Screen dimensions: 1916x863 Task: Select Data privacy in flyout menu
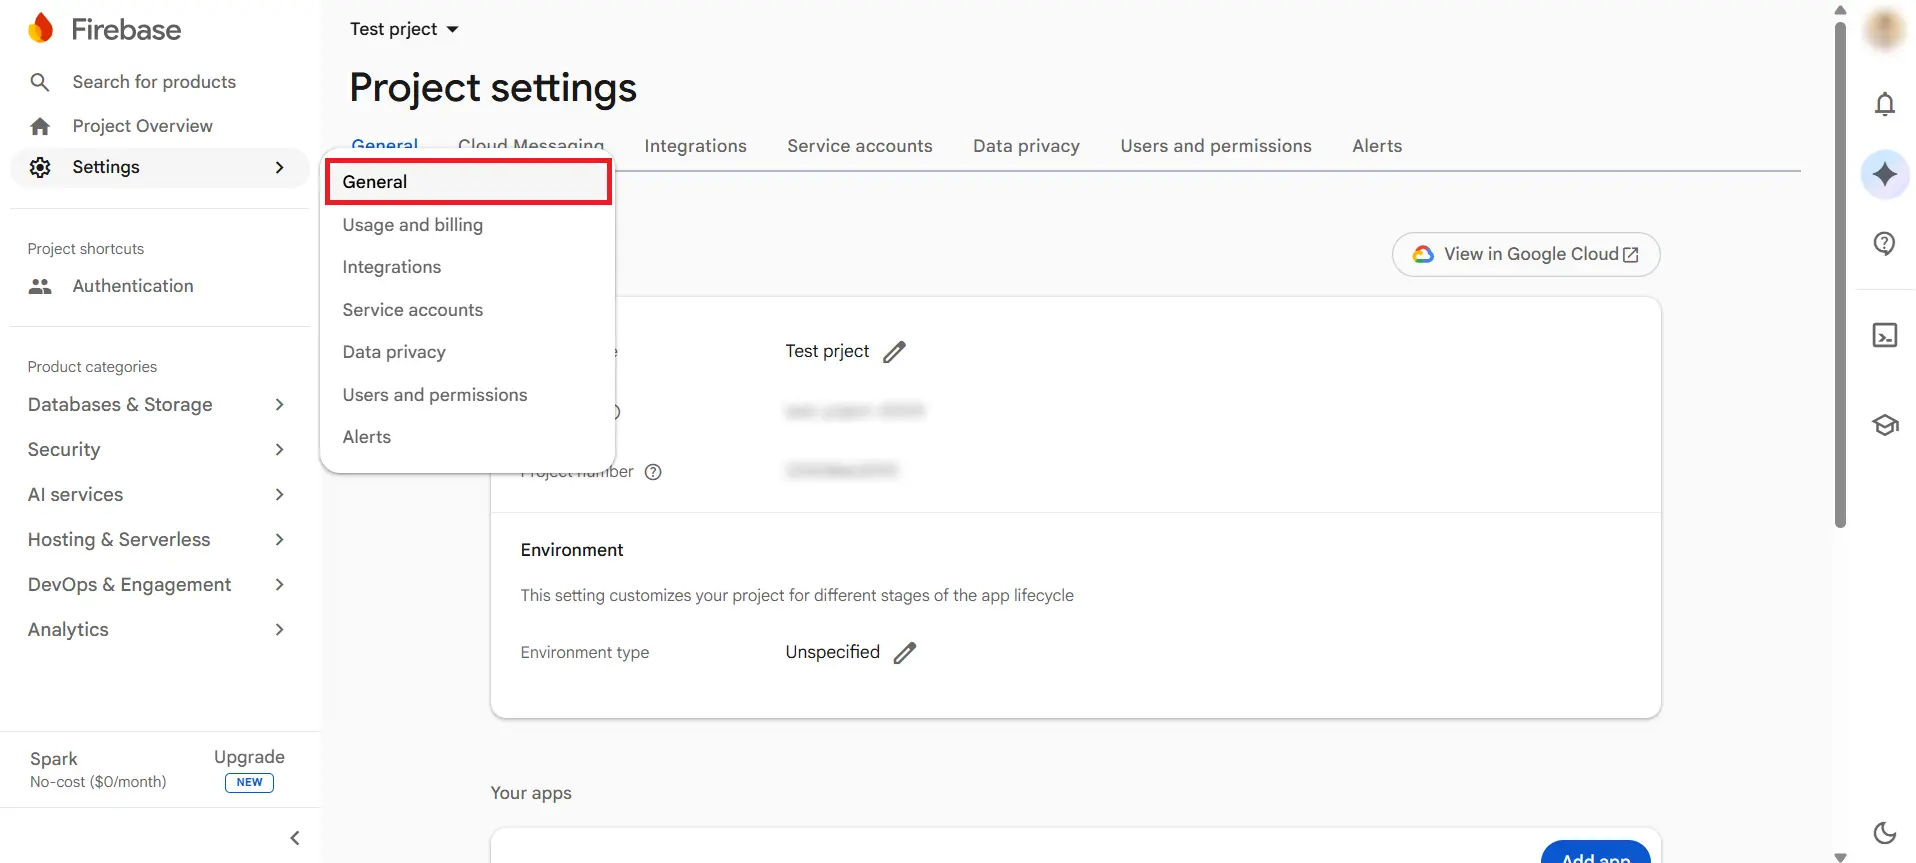tap(468, 352)
